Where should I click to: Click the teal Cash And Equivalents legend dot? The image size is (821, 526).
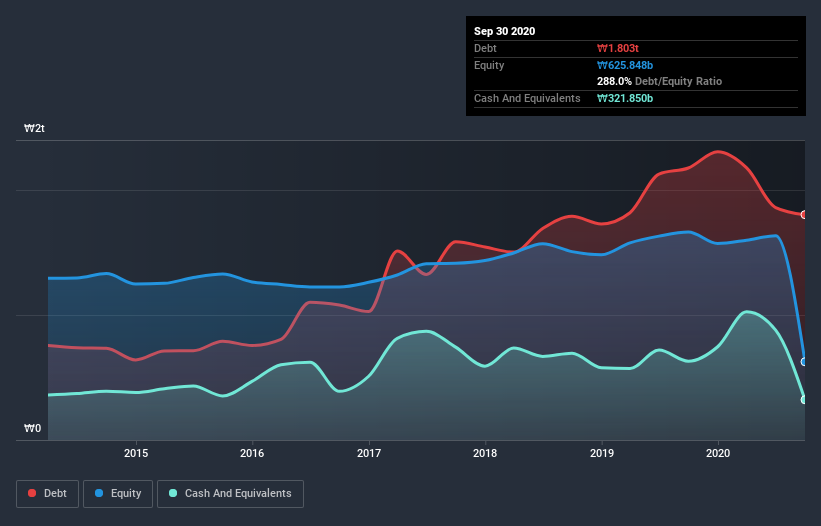(173, 493)
